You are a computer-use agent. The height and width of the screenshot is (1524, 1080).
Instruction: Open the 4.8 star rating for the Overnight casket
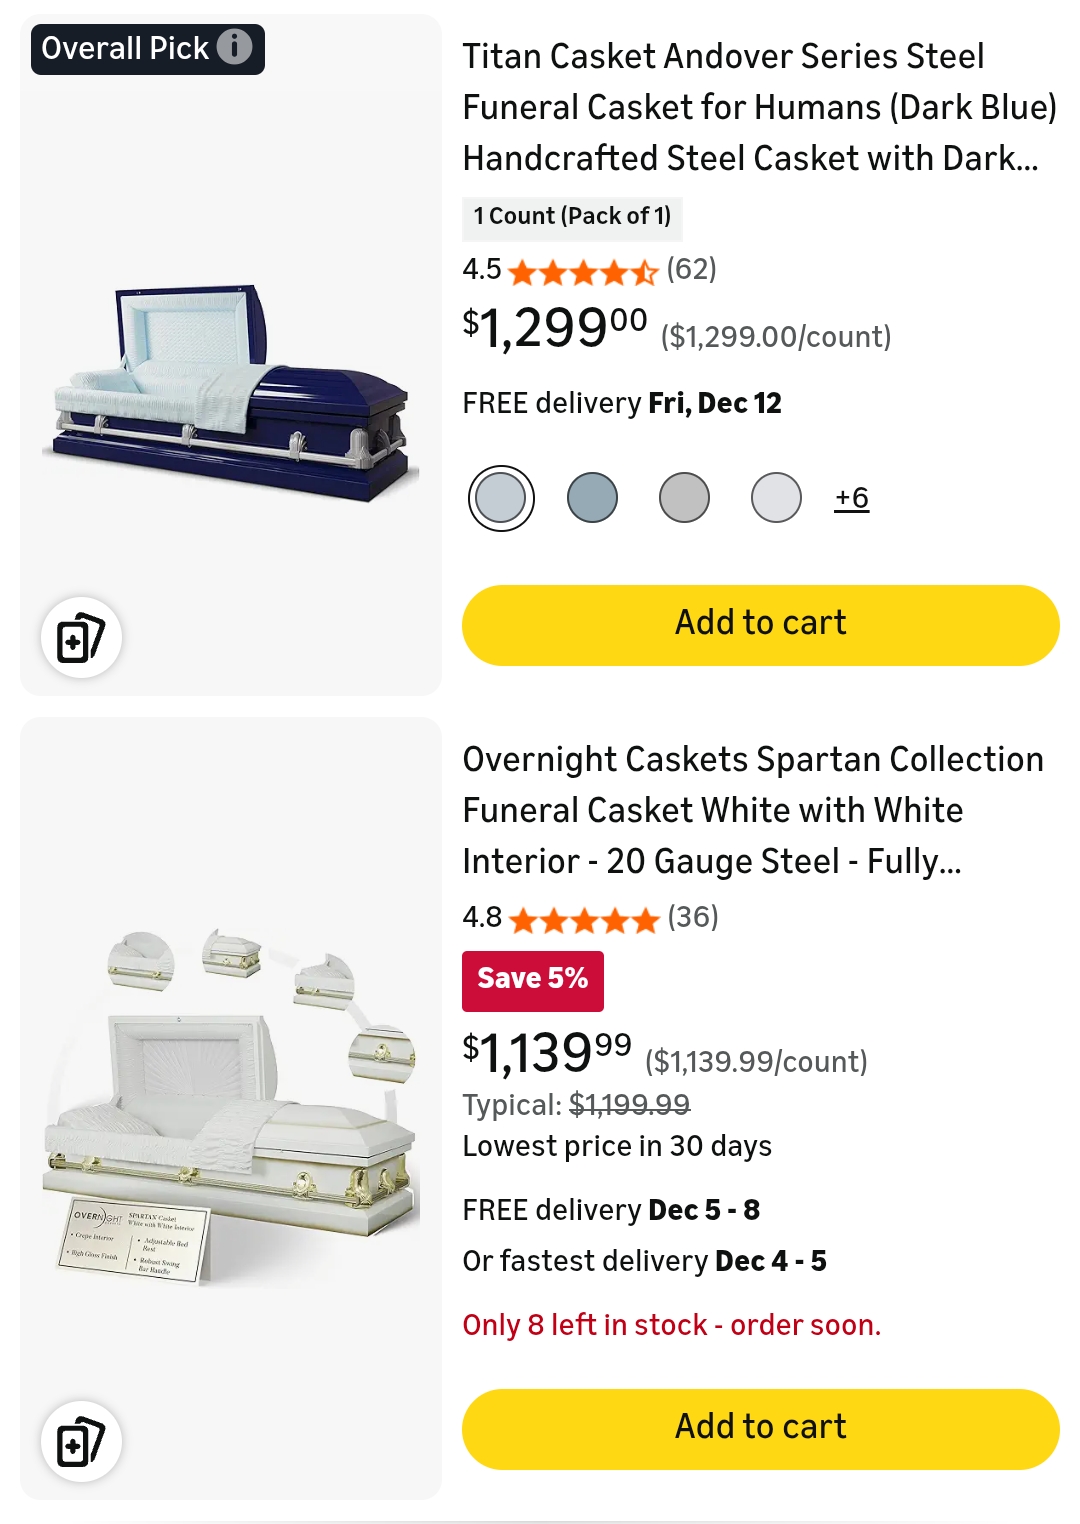(x=583, y=919)
